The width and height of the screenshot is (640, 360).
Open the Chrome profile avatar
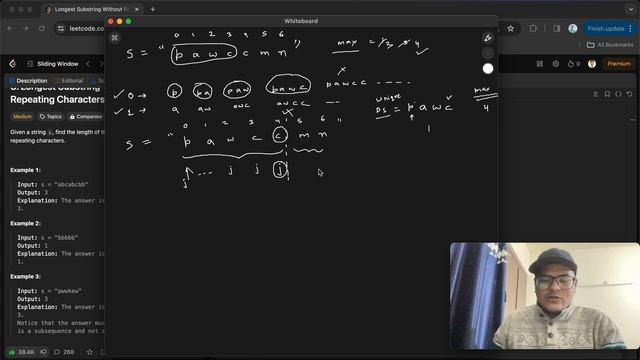(573, 29)
